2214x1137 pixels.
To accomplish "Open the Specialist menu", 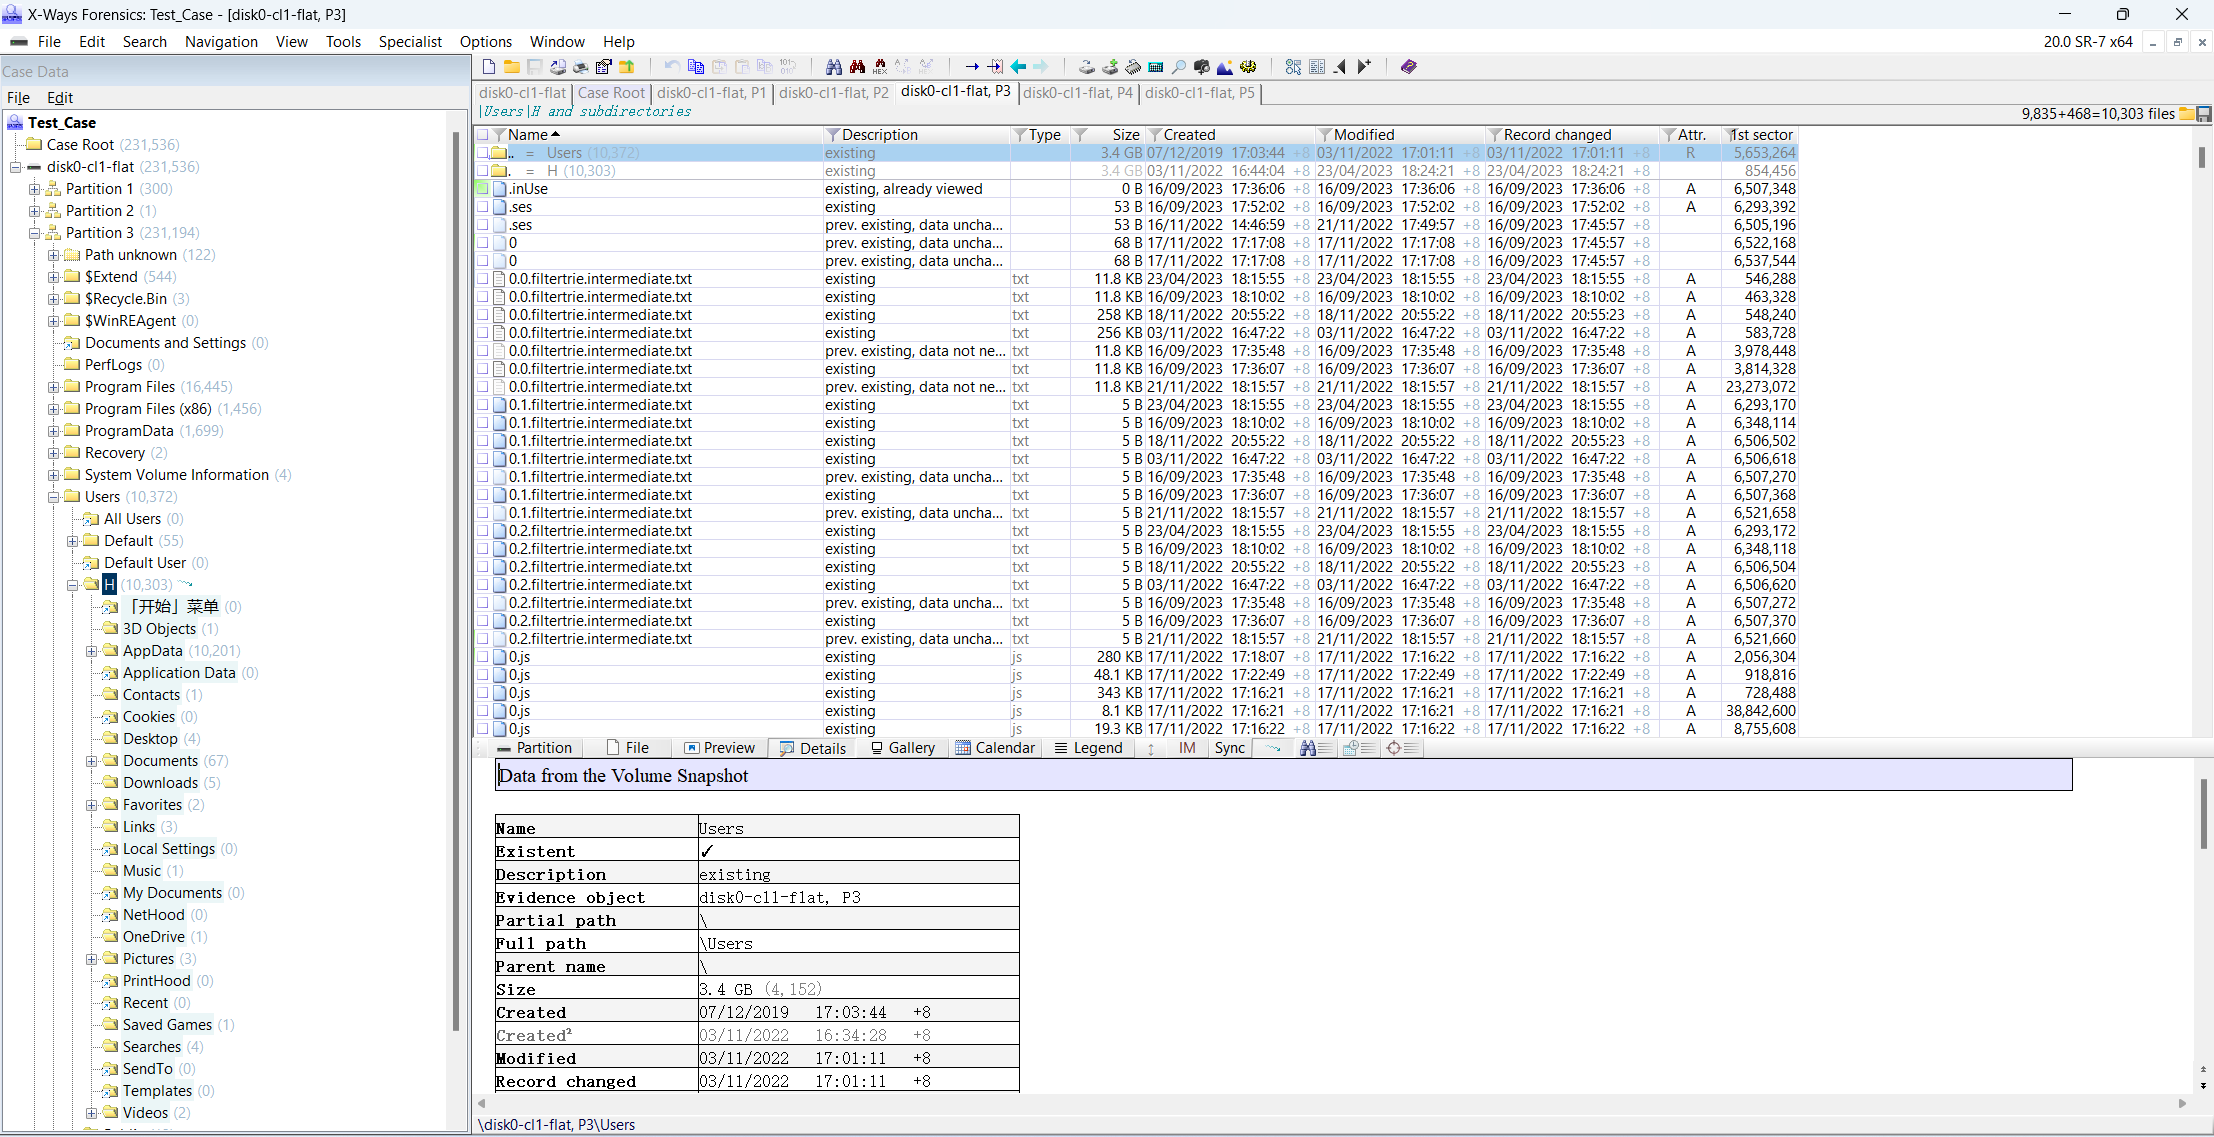I will pos(406,41).
